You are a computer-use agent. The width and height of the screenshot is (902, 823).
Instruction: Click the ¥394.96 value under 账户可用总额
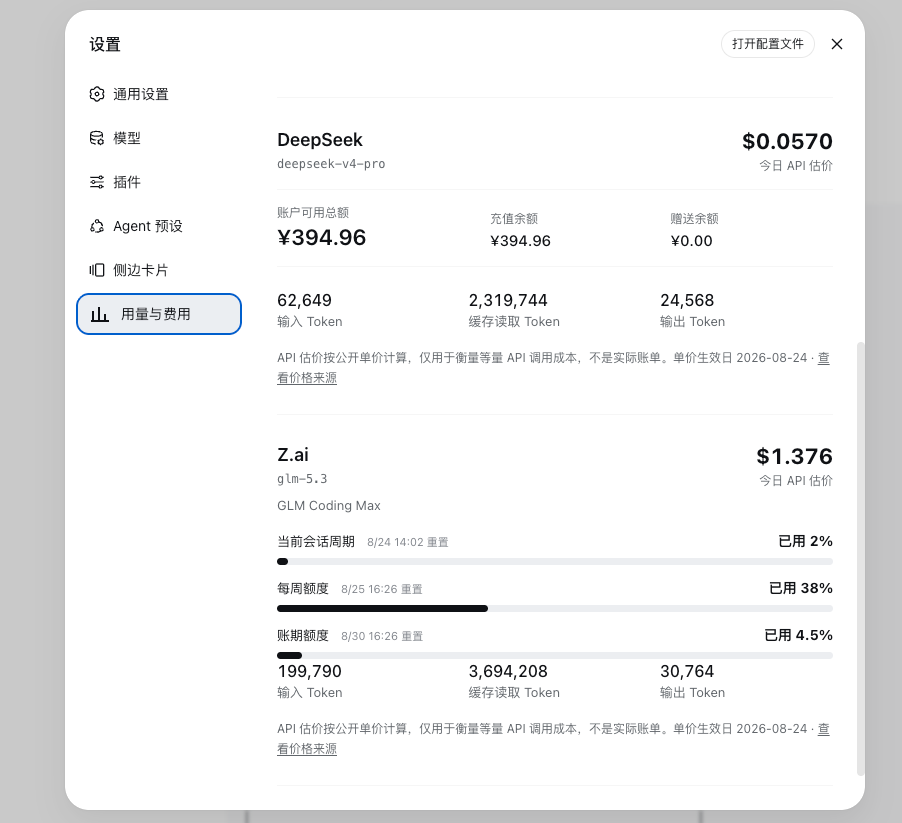pyautogui.click(x=322, y=238)
